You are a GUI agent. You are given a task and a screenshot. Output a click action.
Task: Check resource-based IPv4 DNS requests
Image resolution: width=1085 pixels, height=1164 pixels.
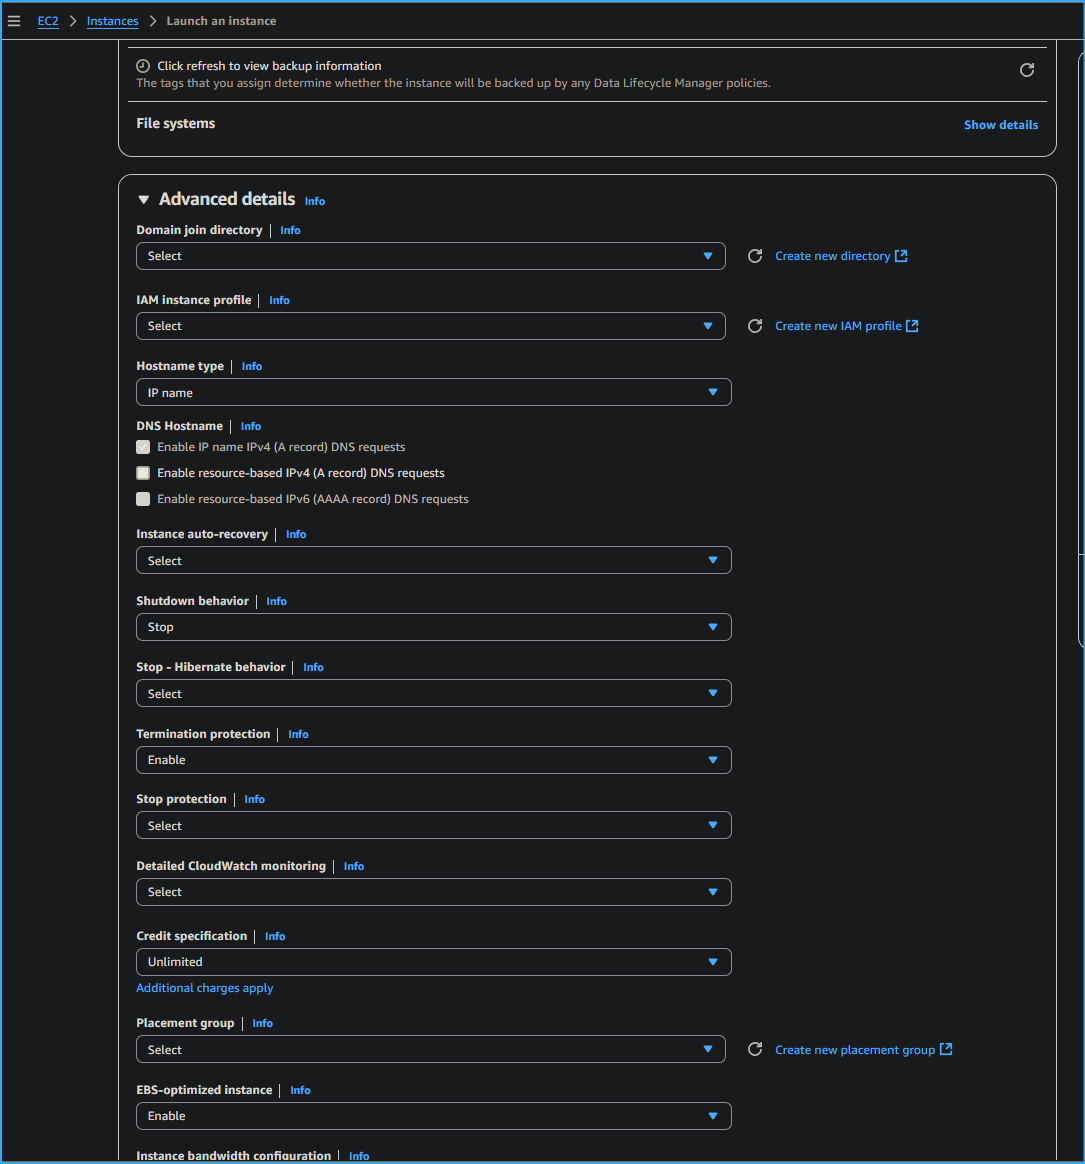pyautogui.click(x=142, y=473)
